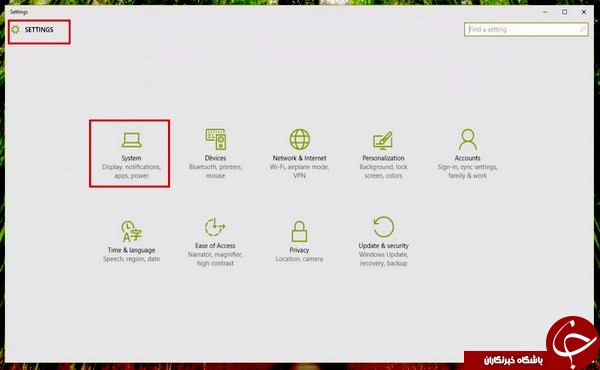This screenshot has width=600, height=370.
Task: Click 'Windows Update, recovery, backup' description
Action: click(383, 259)
